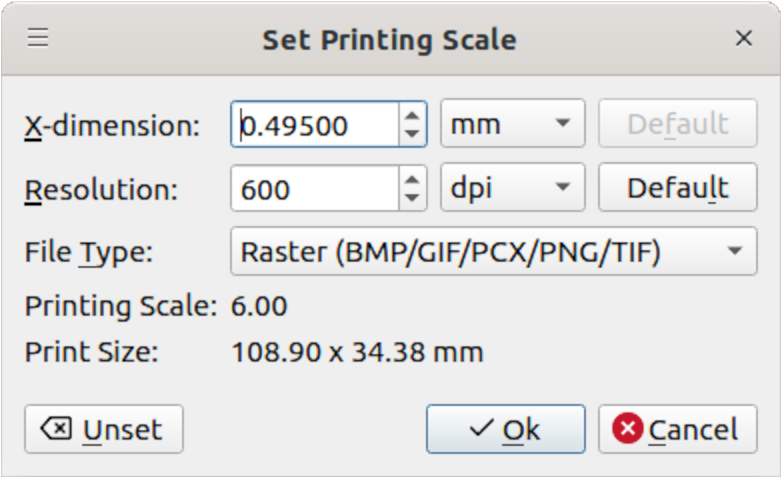The width and height of the screenshot is (782, 478).
Task: Decrease X-dimension with the down arrow
Action: click(x=412, y=135)
